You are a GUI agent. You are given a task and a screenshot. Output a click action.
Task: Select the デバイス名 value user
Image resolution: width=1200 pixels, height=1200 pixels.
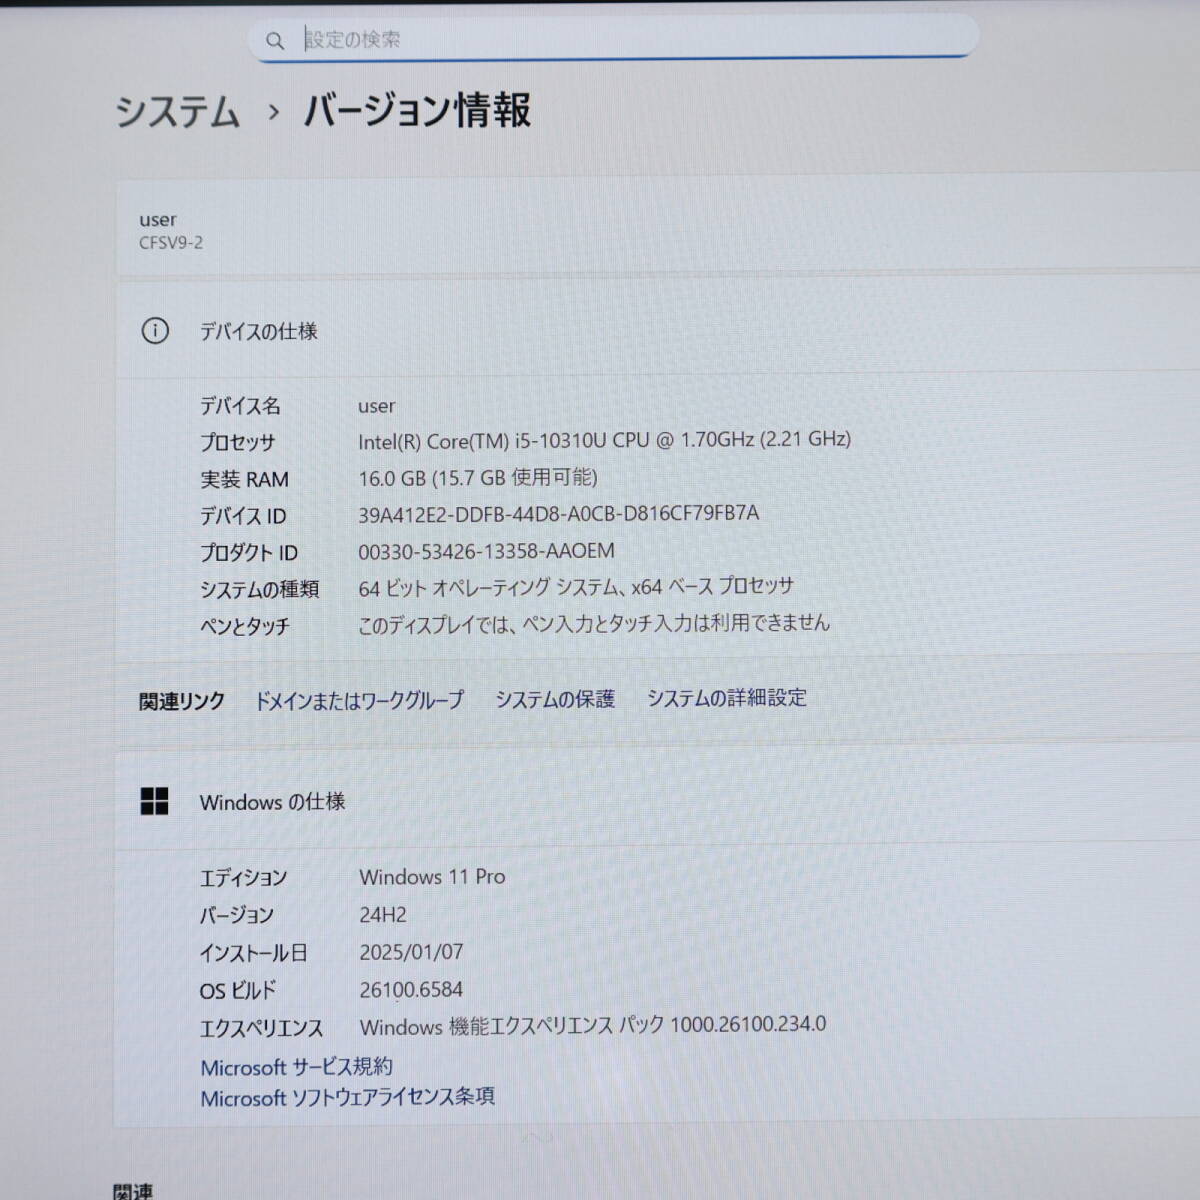click(377, 406)
